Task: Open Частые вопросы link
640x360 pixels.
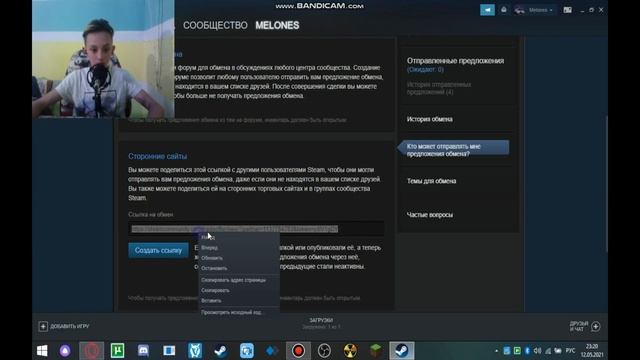Action: tap(430, 215)
